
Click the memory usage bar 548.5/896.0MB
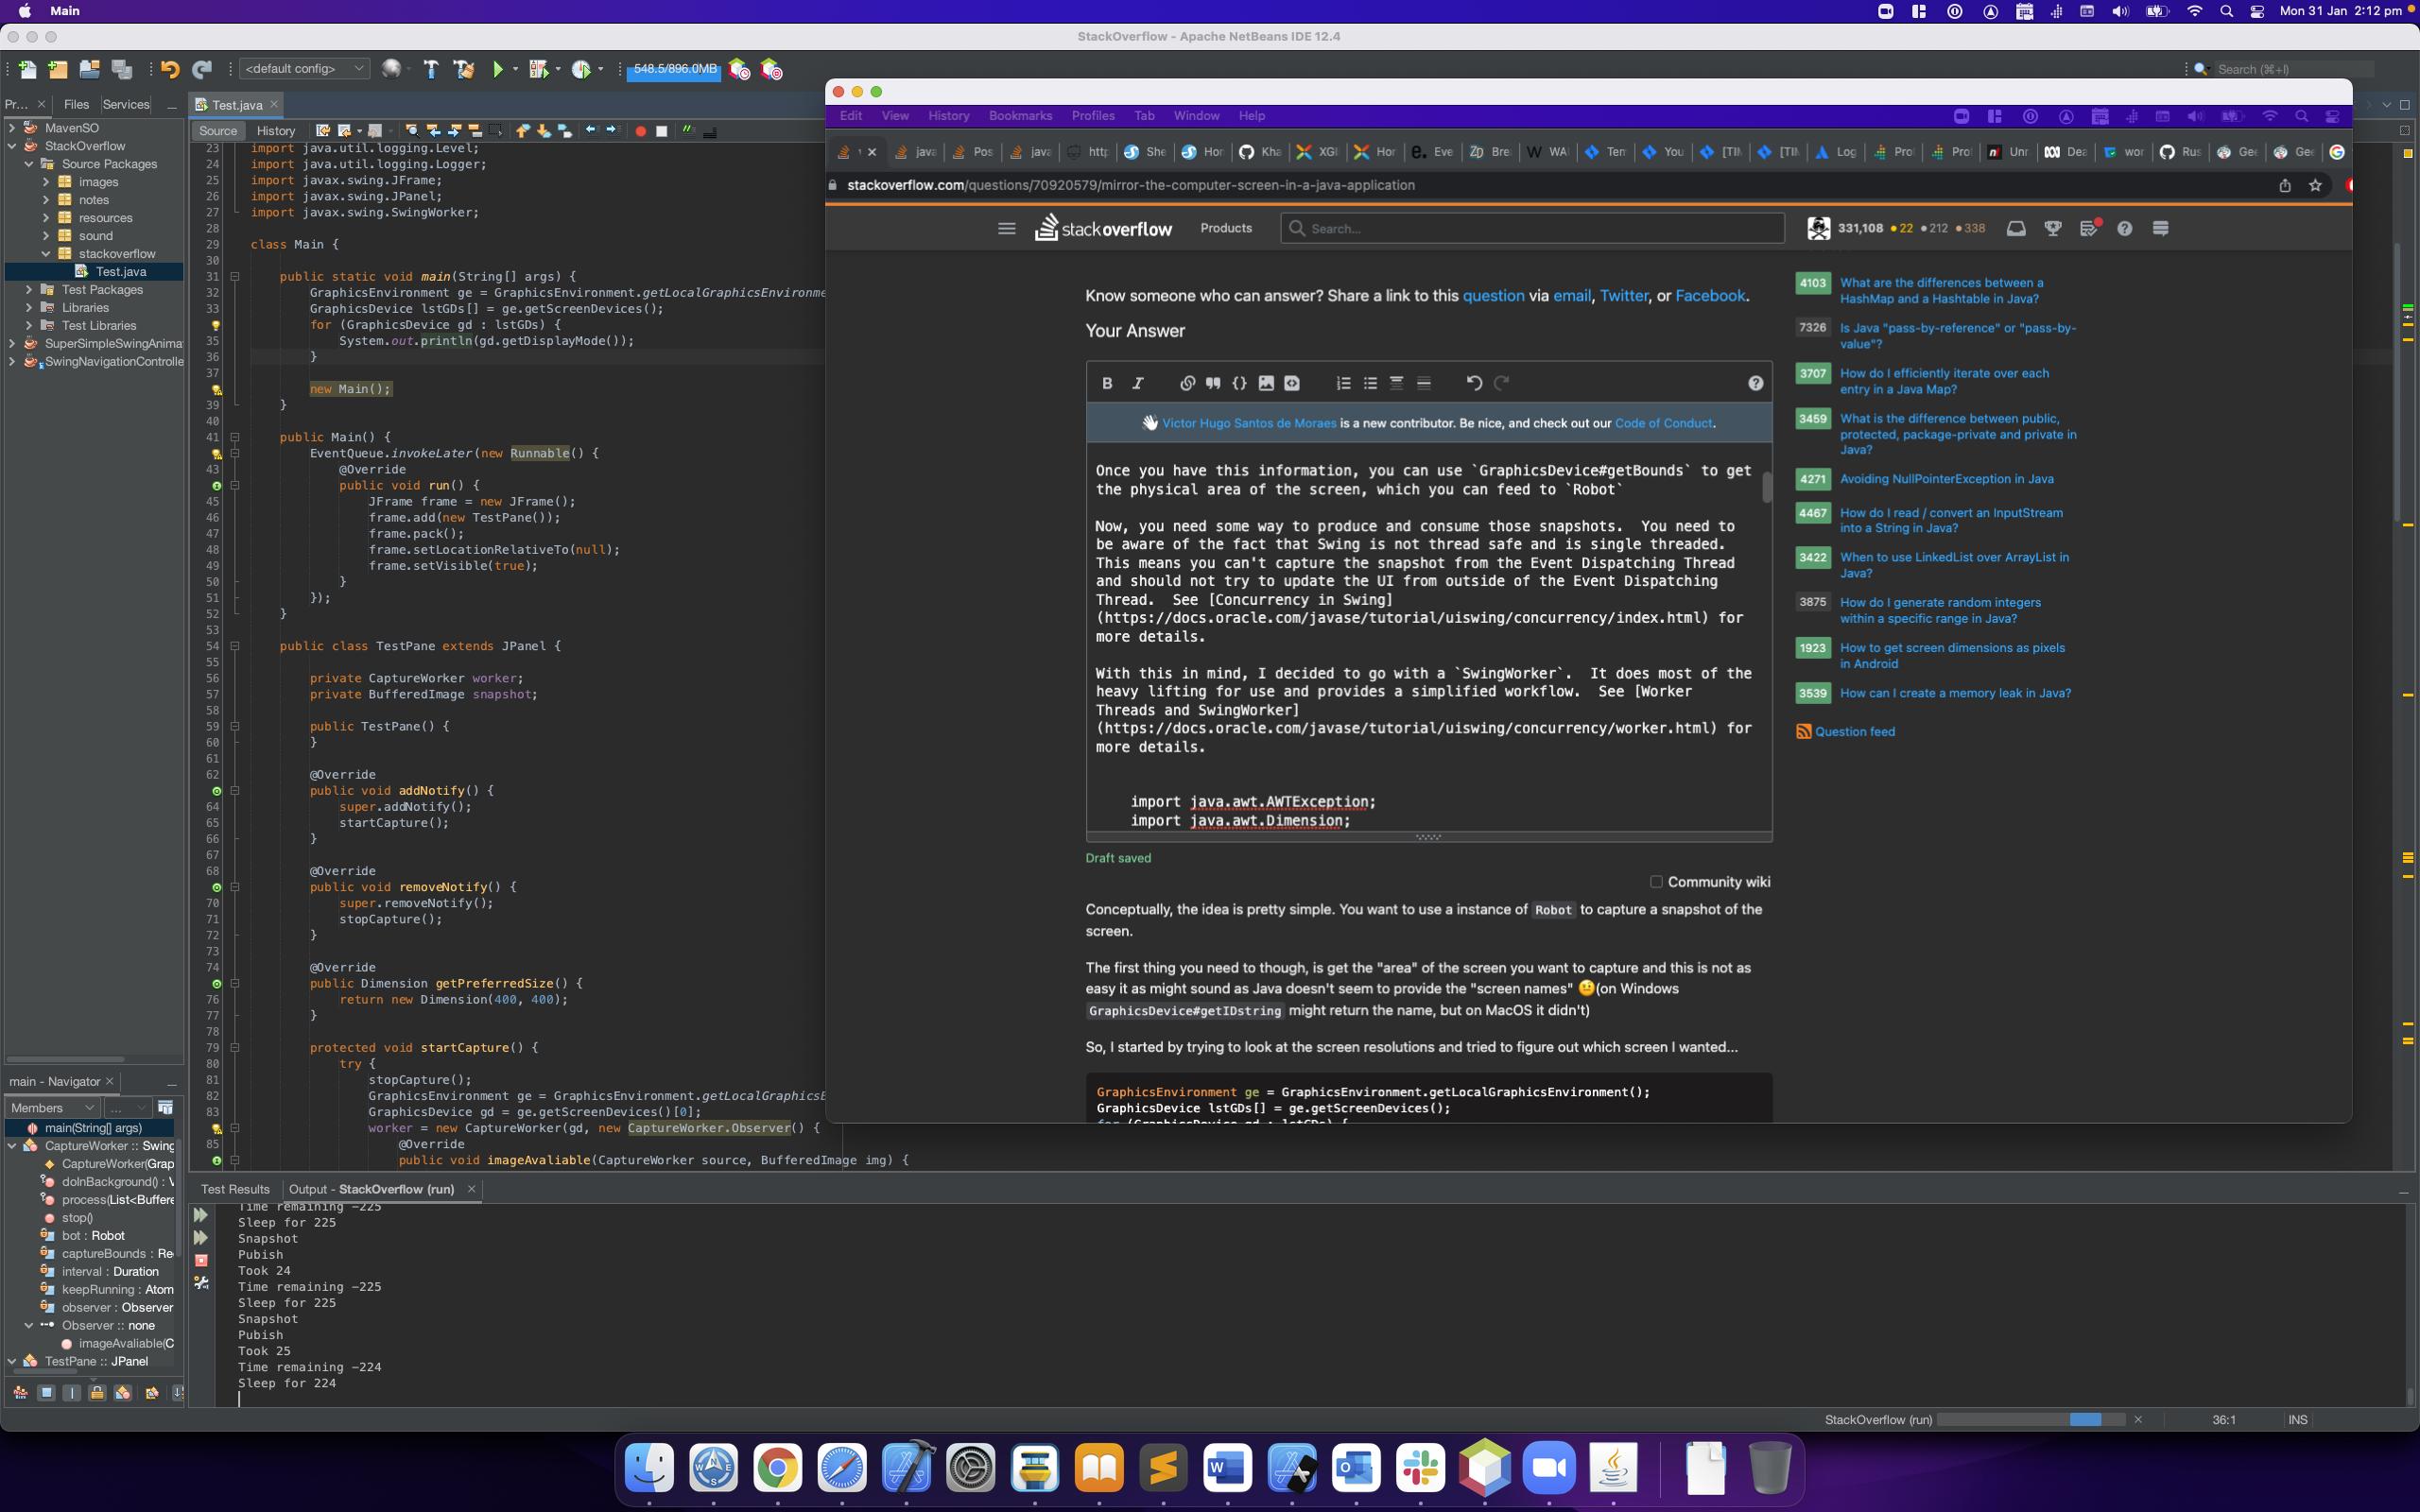tap(674, 69)
